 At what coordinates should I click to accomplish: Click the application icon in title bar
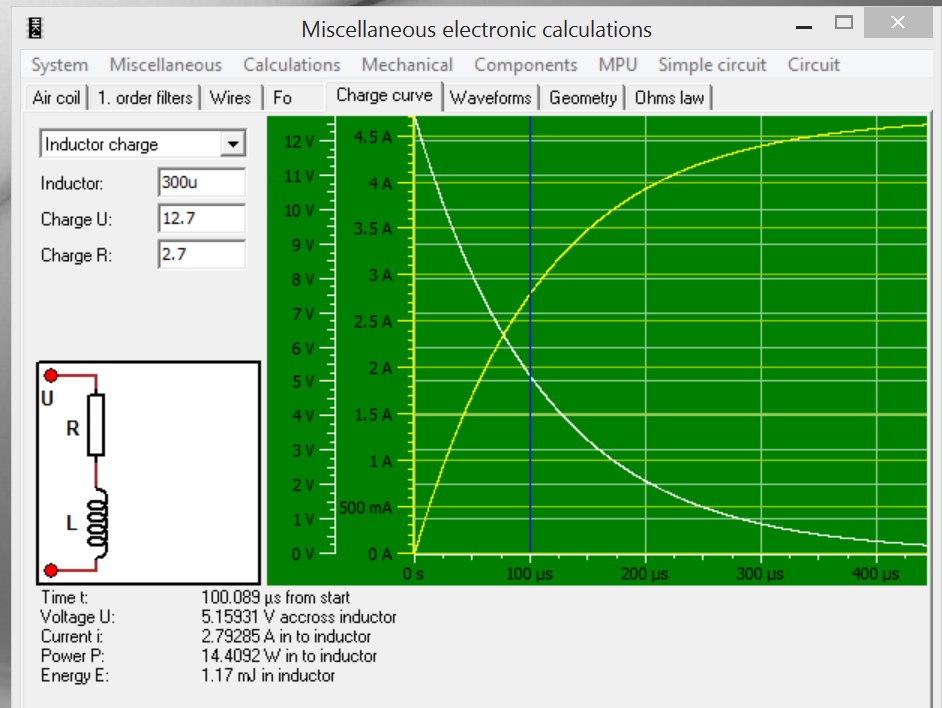[36, 28]
